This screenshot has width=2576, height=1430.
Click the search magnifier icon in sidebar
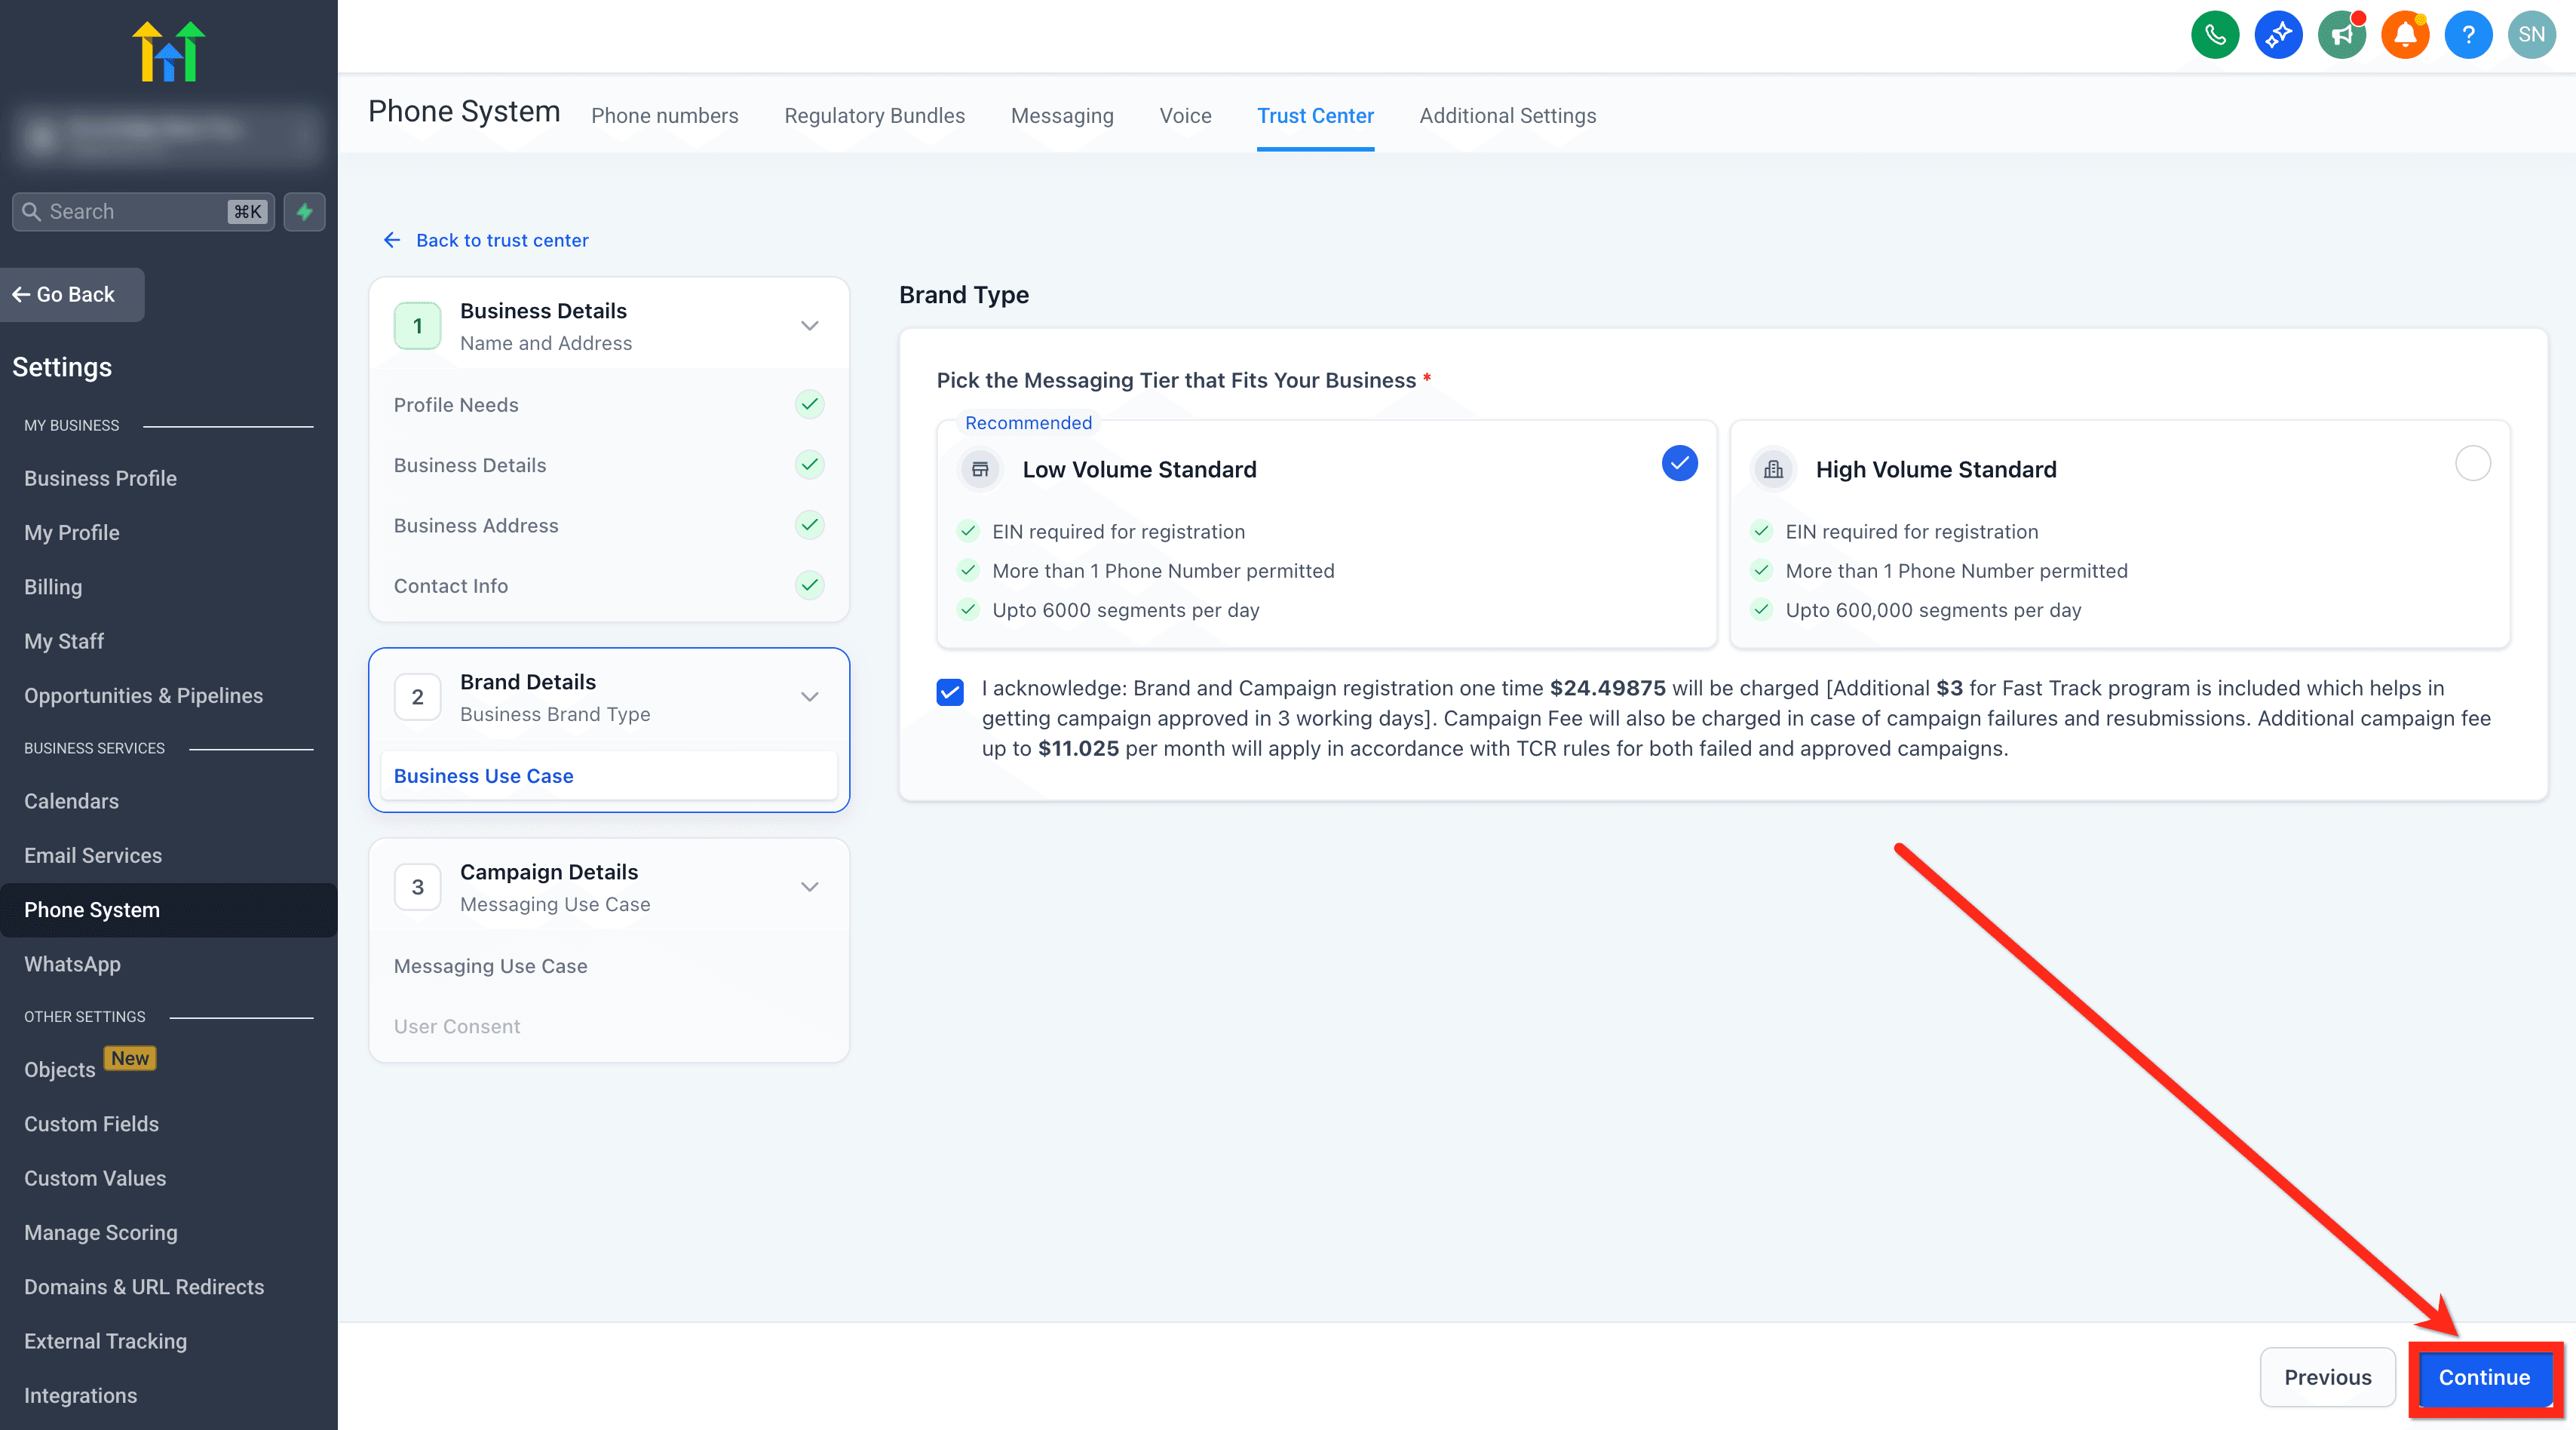[32, 212]
